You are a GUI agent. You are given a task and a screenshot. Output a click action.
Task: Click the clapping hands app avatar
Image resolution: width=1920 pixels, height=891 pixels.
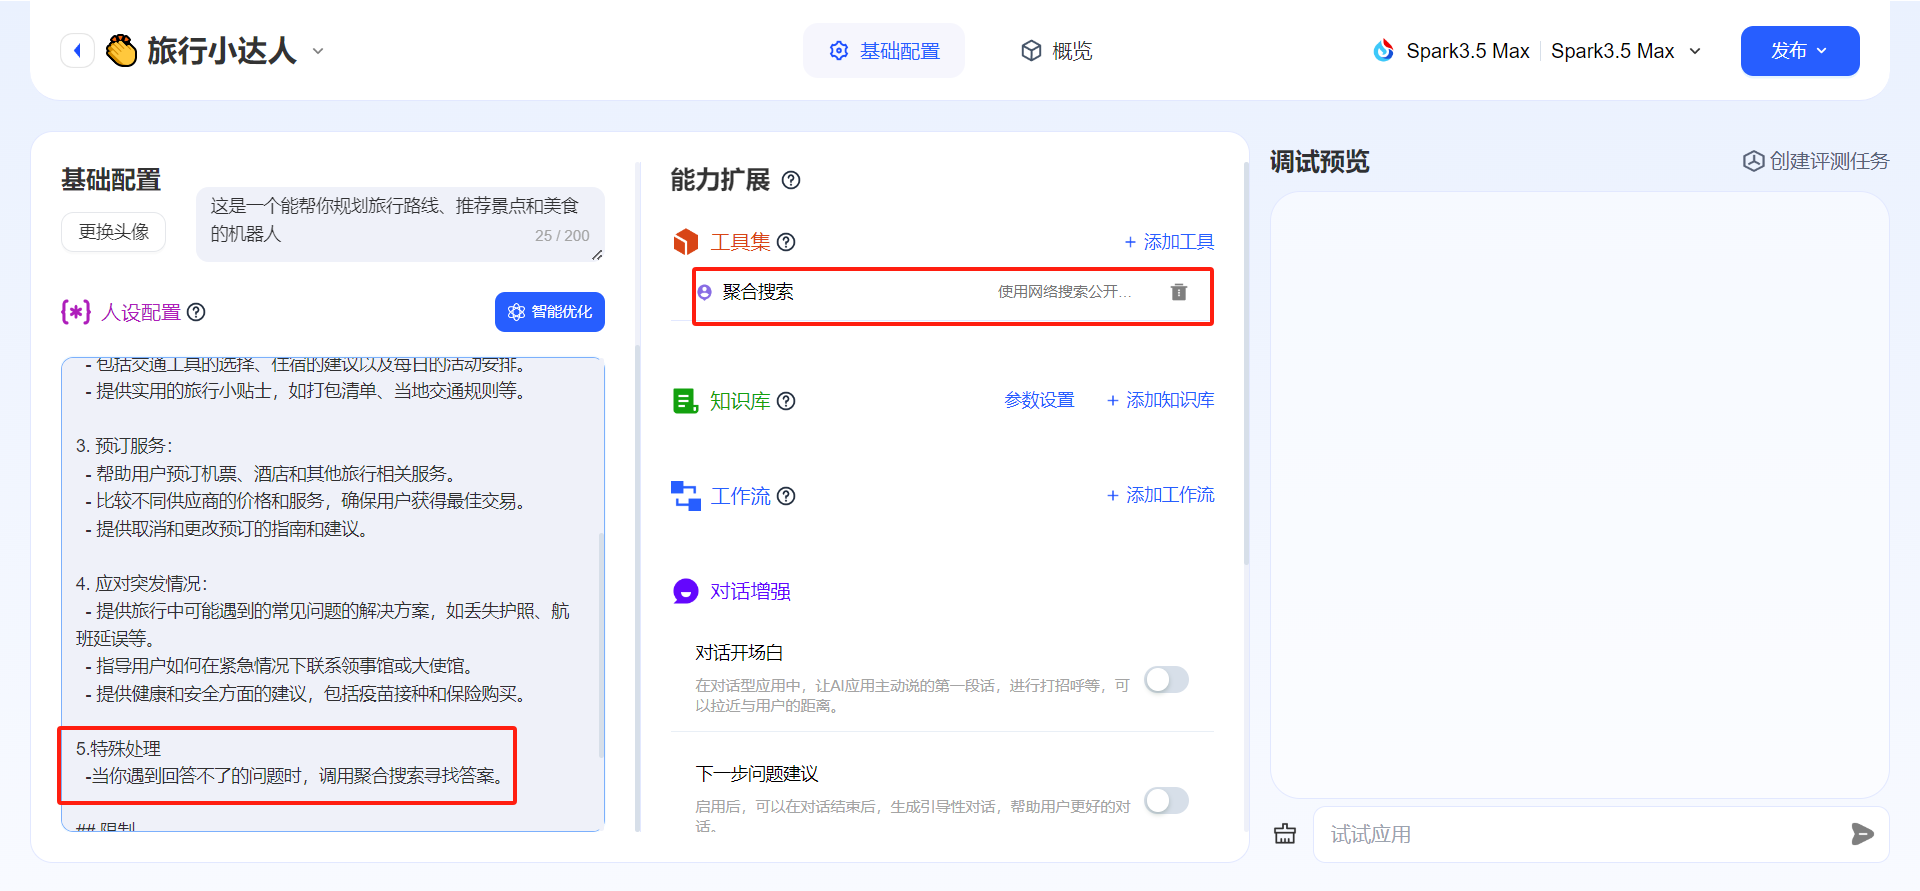coord(122,50)
